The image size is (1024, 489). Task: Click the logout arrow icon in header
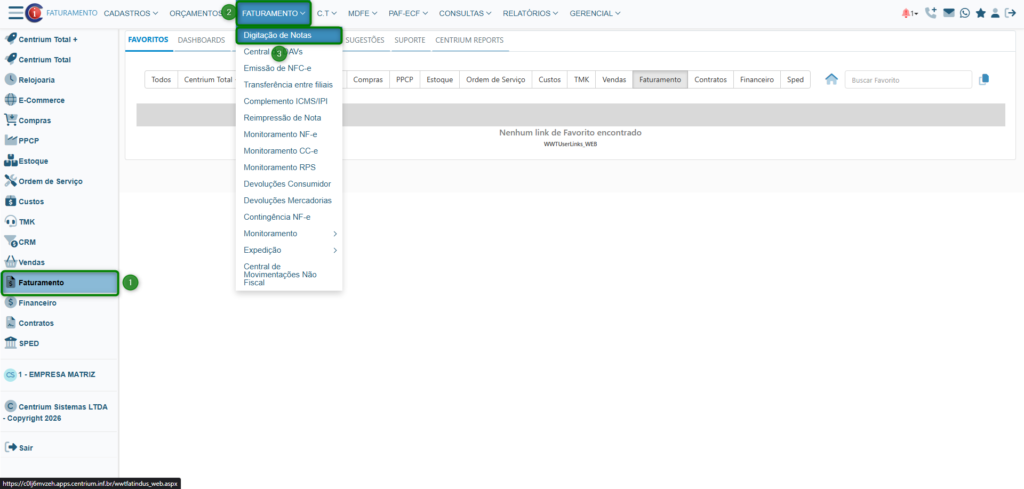[x=1010, y=14]
